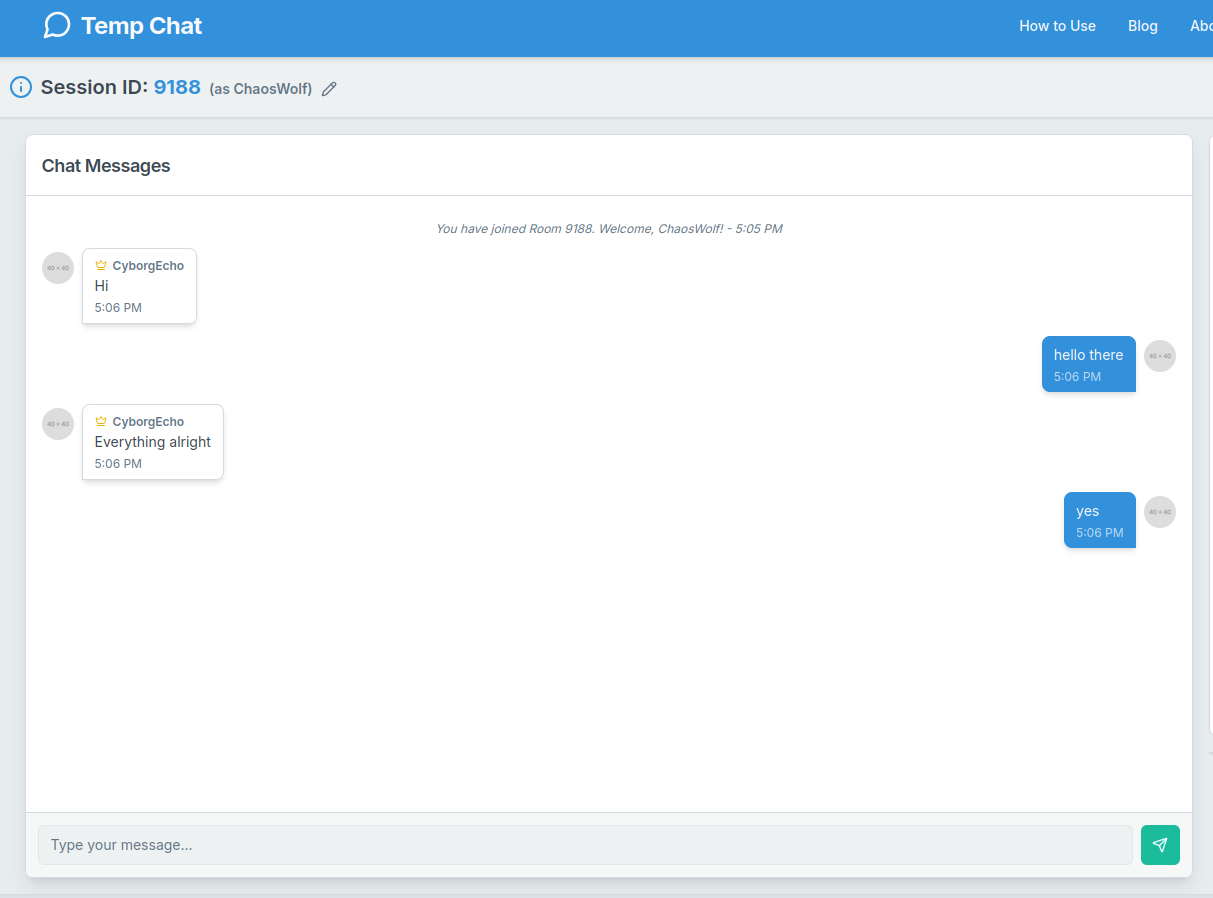
Task: Click the Temp Chat speech bubble logo
Action: pos(57,25)
